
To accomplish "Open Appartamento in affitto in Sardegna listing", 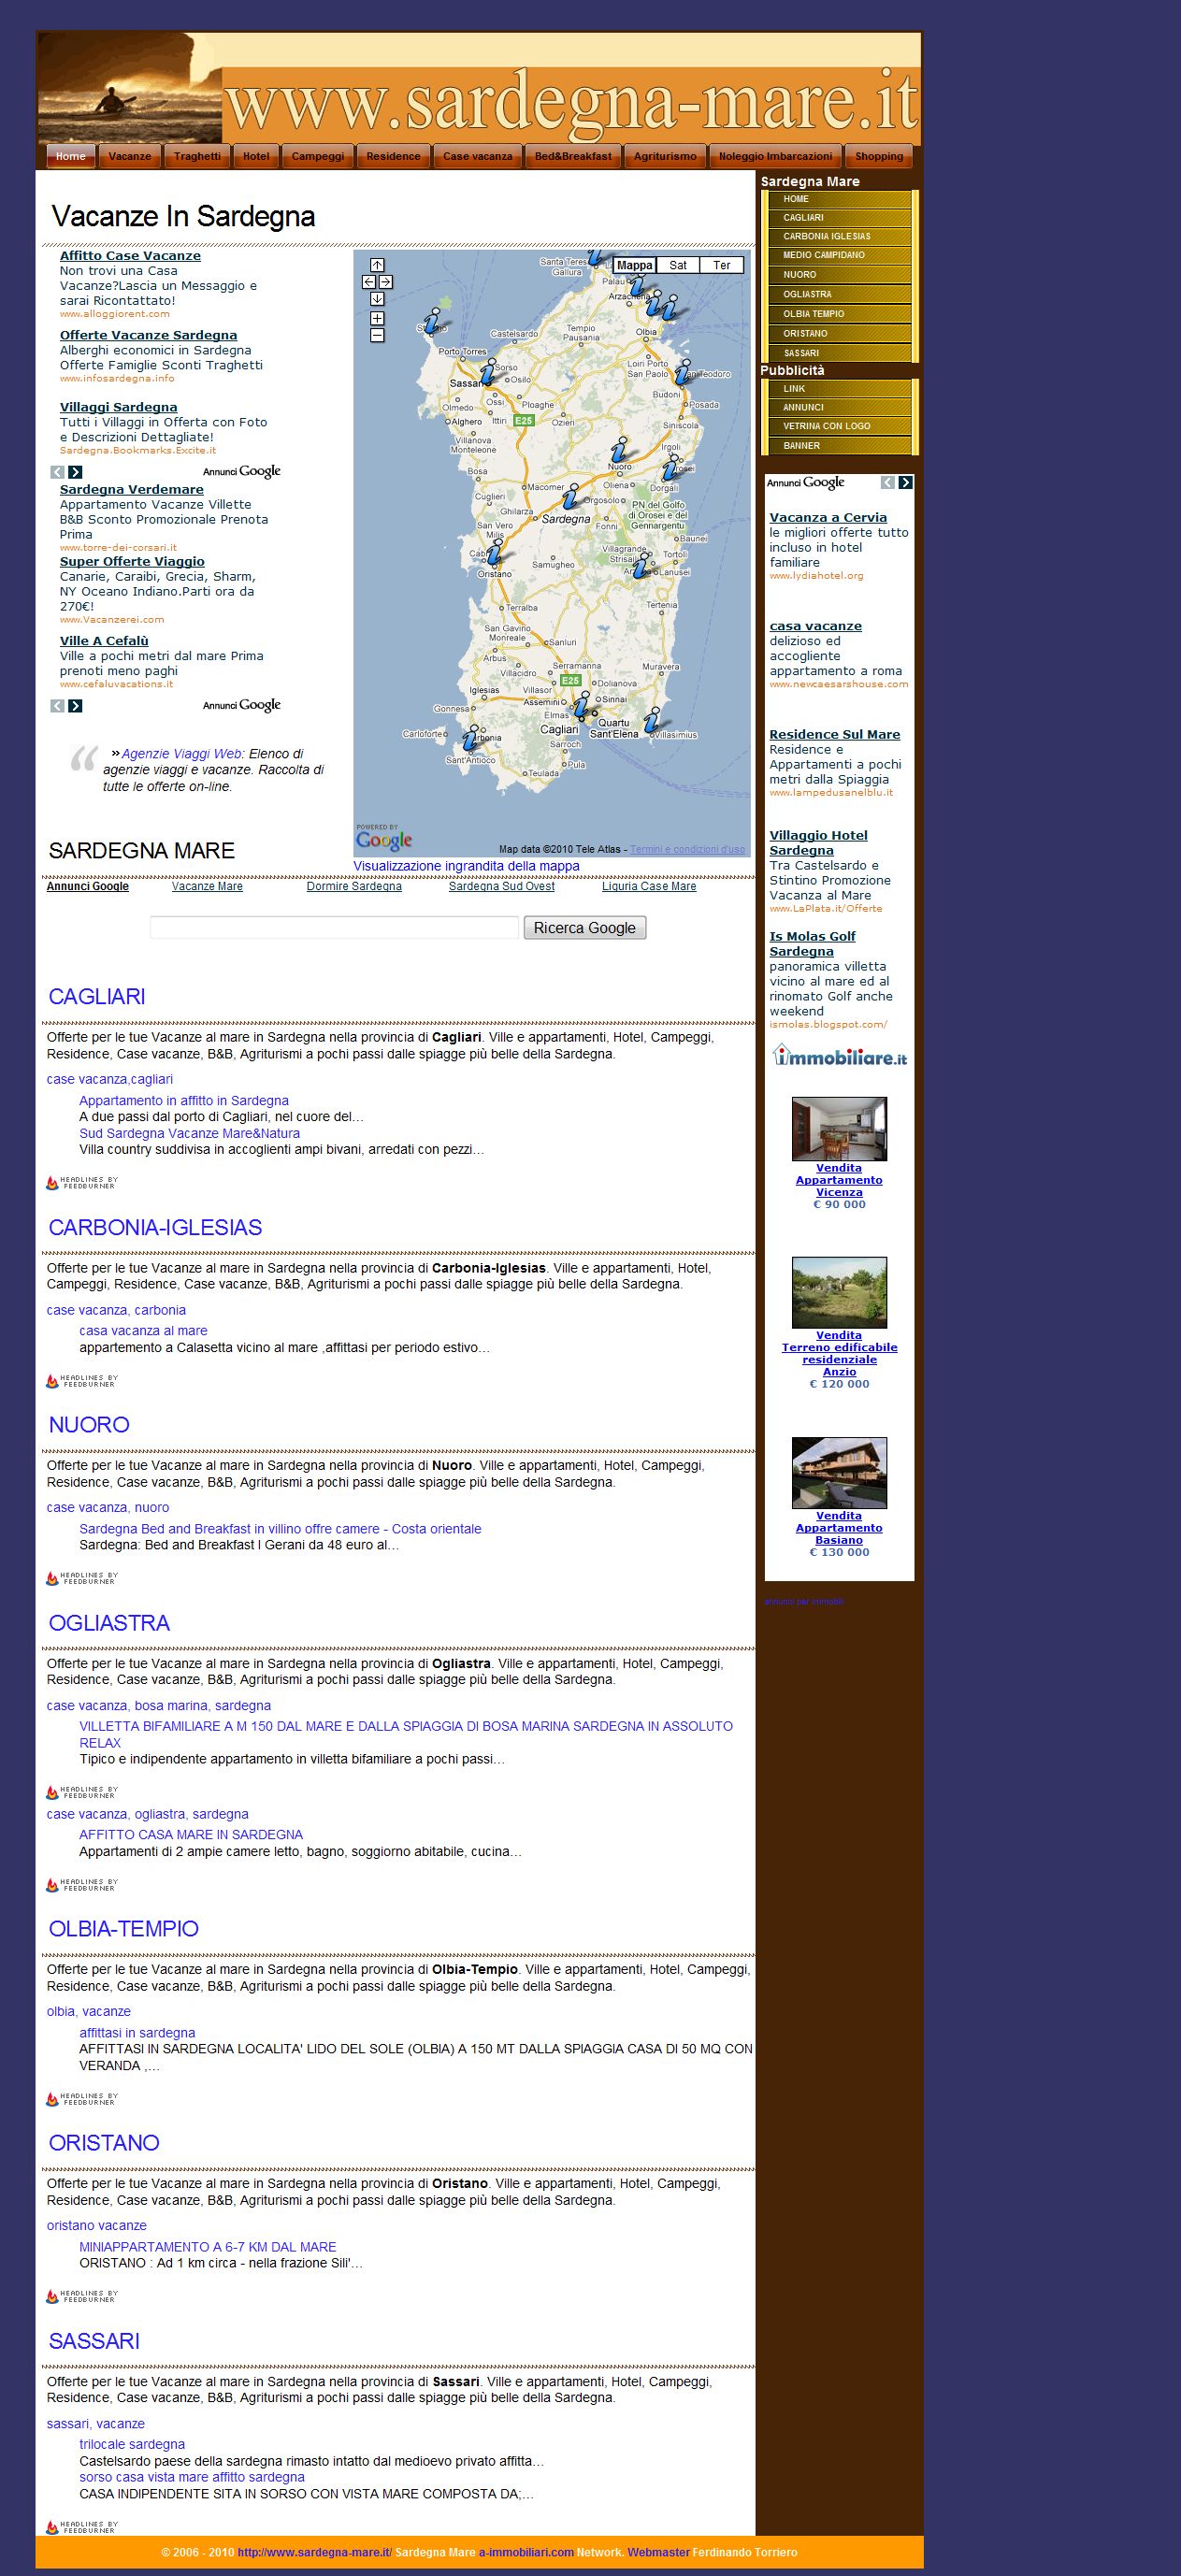I will [184, 1100].
